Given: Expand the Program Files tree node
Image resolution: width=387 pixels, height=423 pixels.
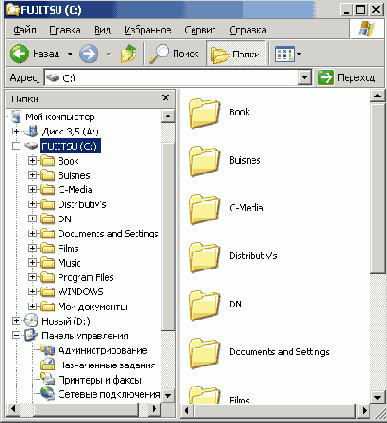Looking at the screenshot, I should pos(32,277).
